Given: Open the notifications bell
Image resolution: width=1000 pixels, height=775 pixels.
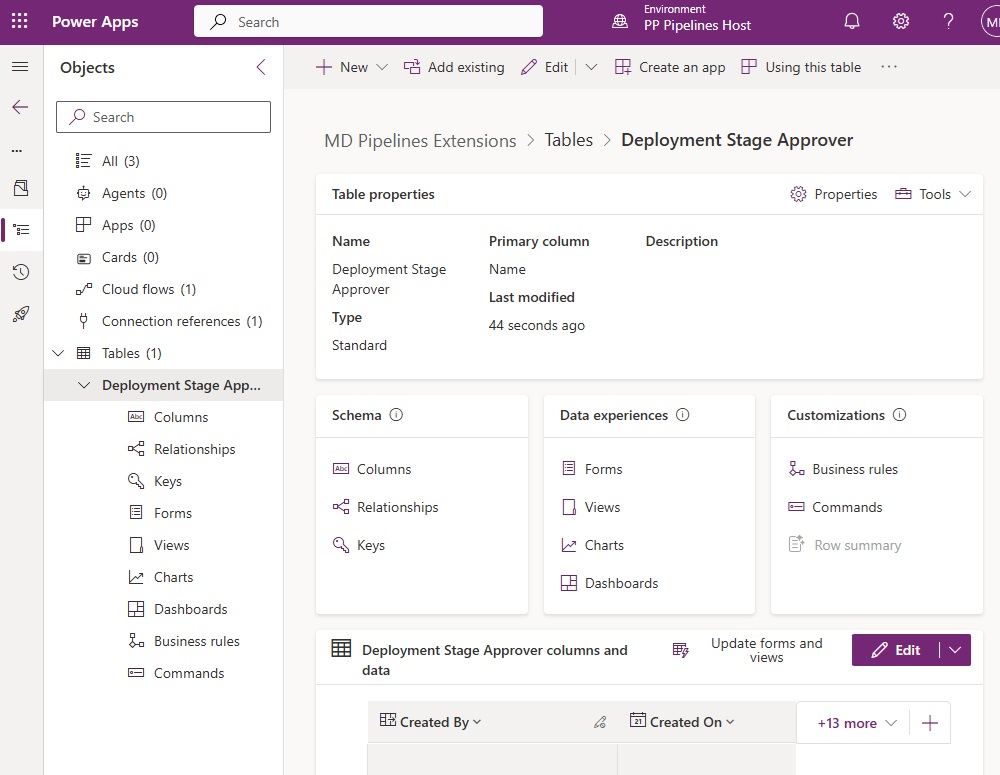Looking at the screenshot, I should tap(851, 22).
